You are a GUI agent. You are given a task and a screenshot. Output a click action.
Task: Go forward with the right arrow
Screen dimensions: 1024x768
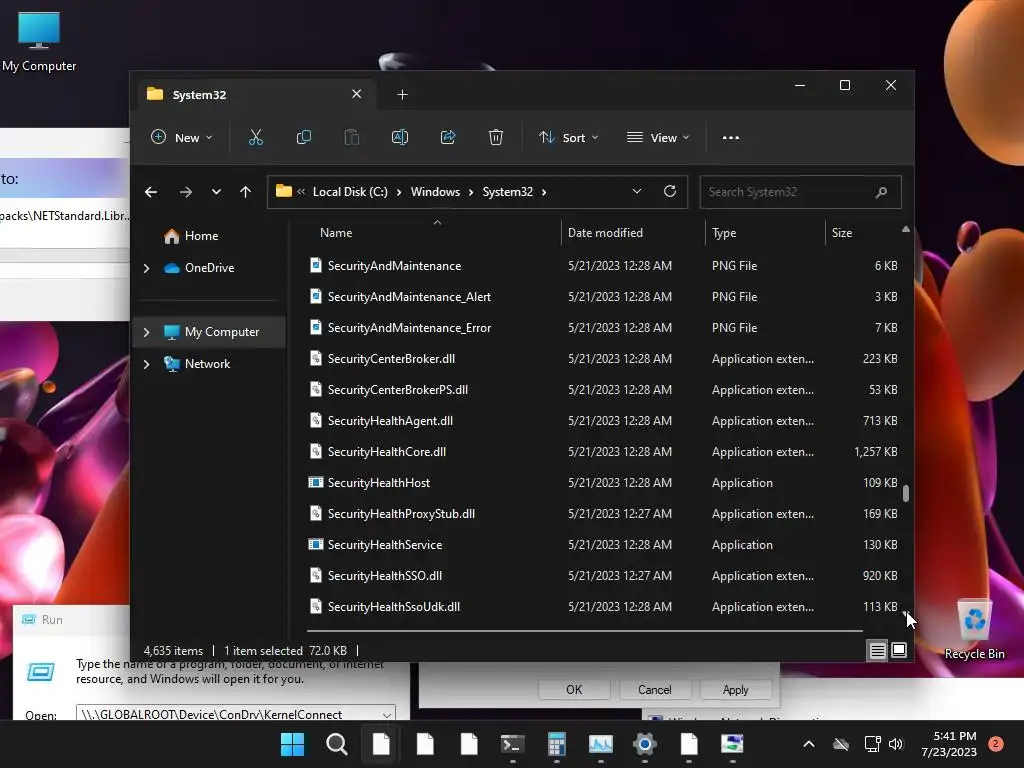[x=186, y=192]
